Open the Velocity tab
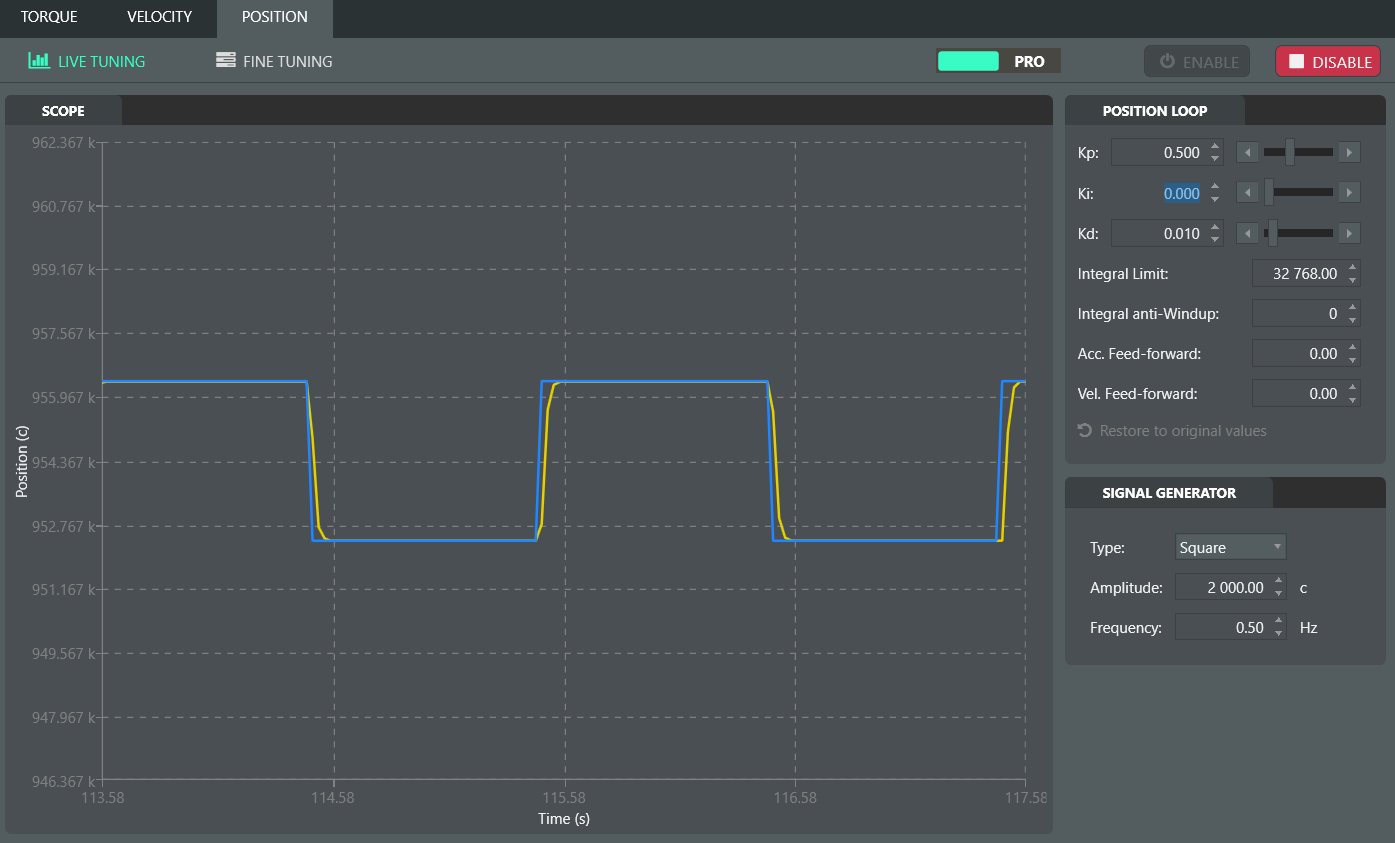Screen dimensions: 1395x843 pyautogui.click(x=159, y=17)
